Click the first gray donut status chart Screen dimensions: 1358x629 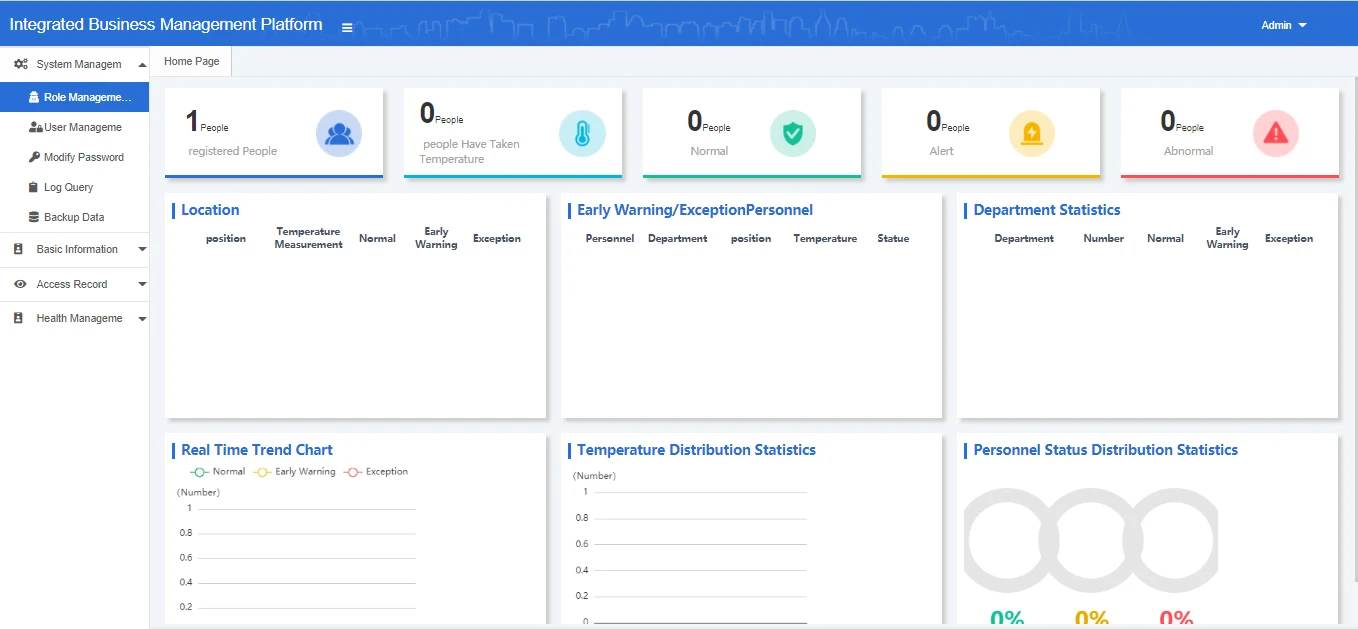[1007, 540]
